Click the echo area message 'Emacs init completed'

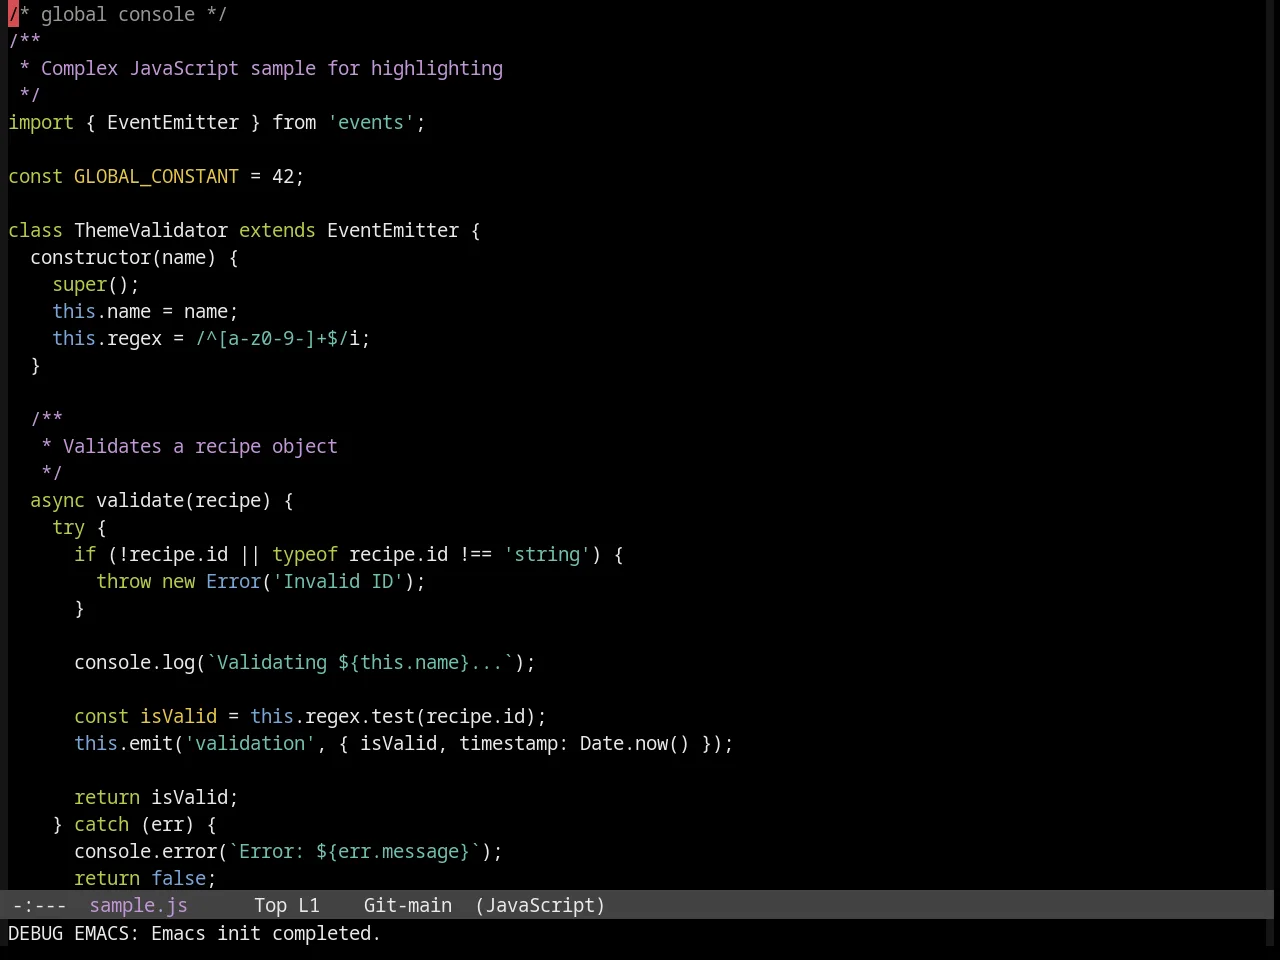[x=266, y=933]
